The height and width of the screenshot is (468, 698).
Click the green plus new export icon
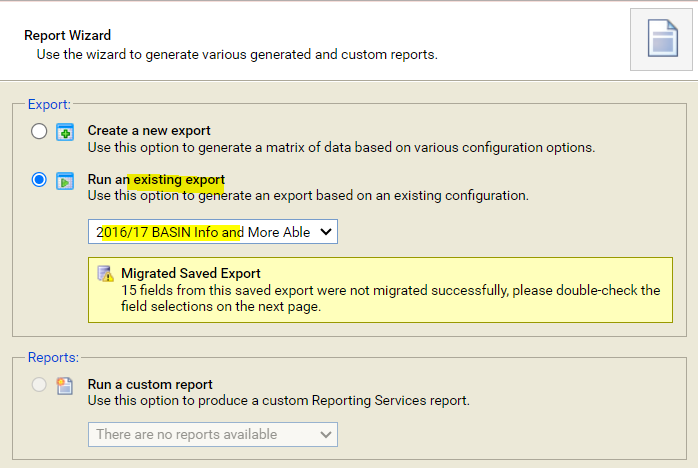(x=65, y=132)
